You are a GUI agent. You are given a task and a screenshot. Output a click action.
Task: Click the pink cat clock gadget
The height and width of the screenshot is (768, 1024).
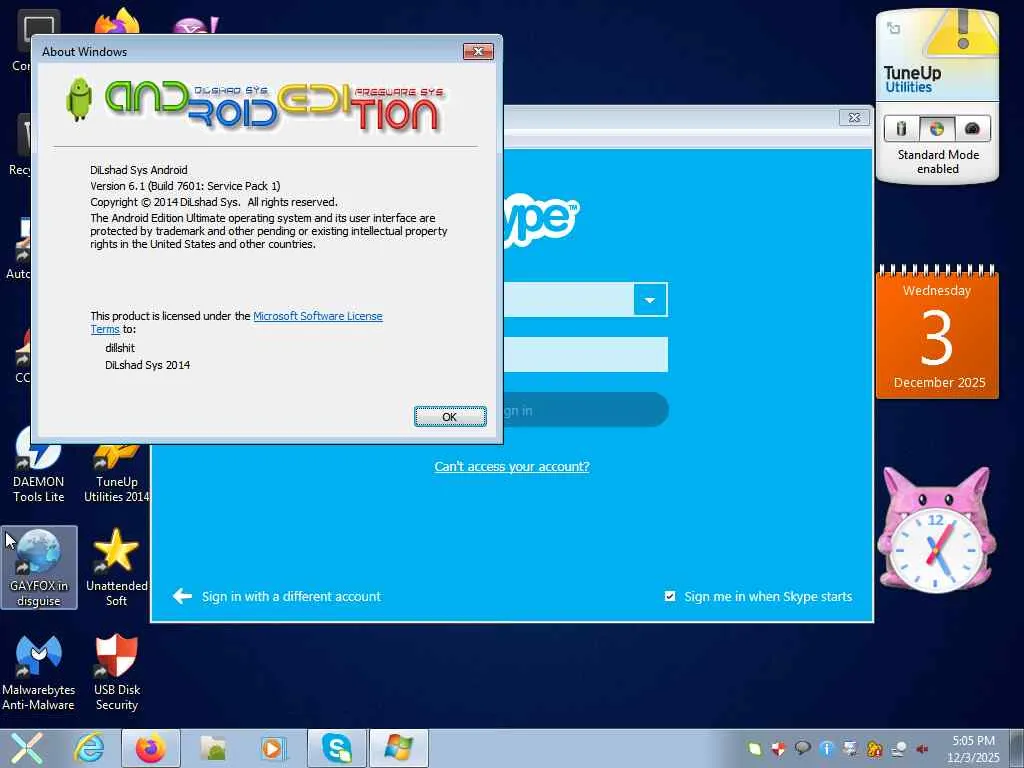tap(937, 530)
